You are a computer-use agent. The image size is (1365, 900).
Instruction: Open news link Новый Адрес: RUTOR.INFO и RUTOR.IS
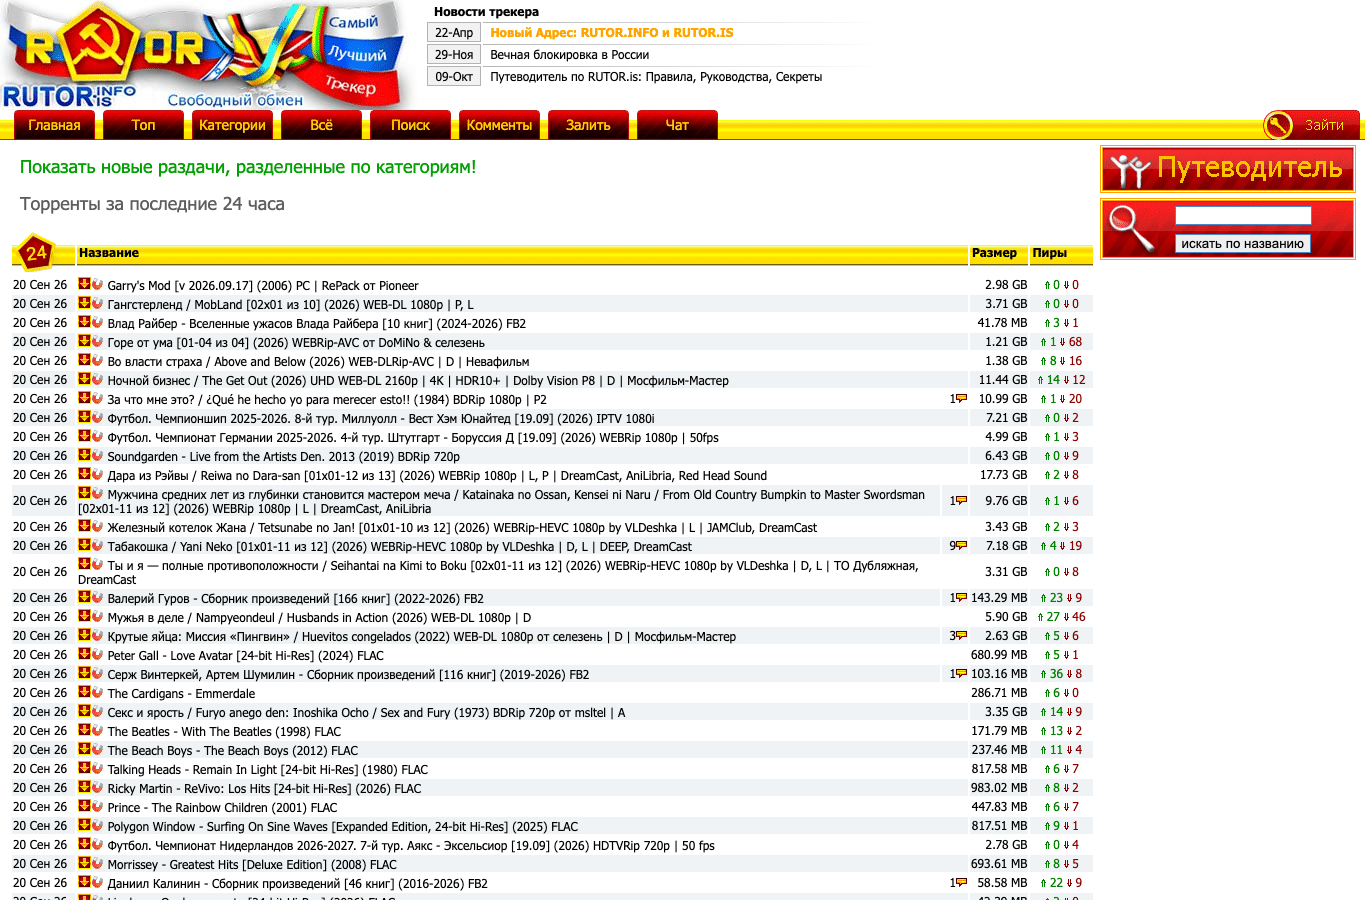point(612,33)
